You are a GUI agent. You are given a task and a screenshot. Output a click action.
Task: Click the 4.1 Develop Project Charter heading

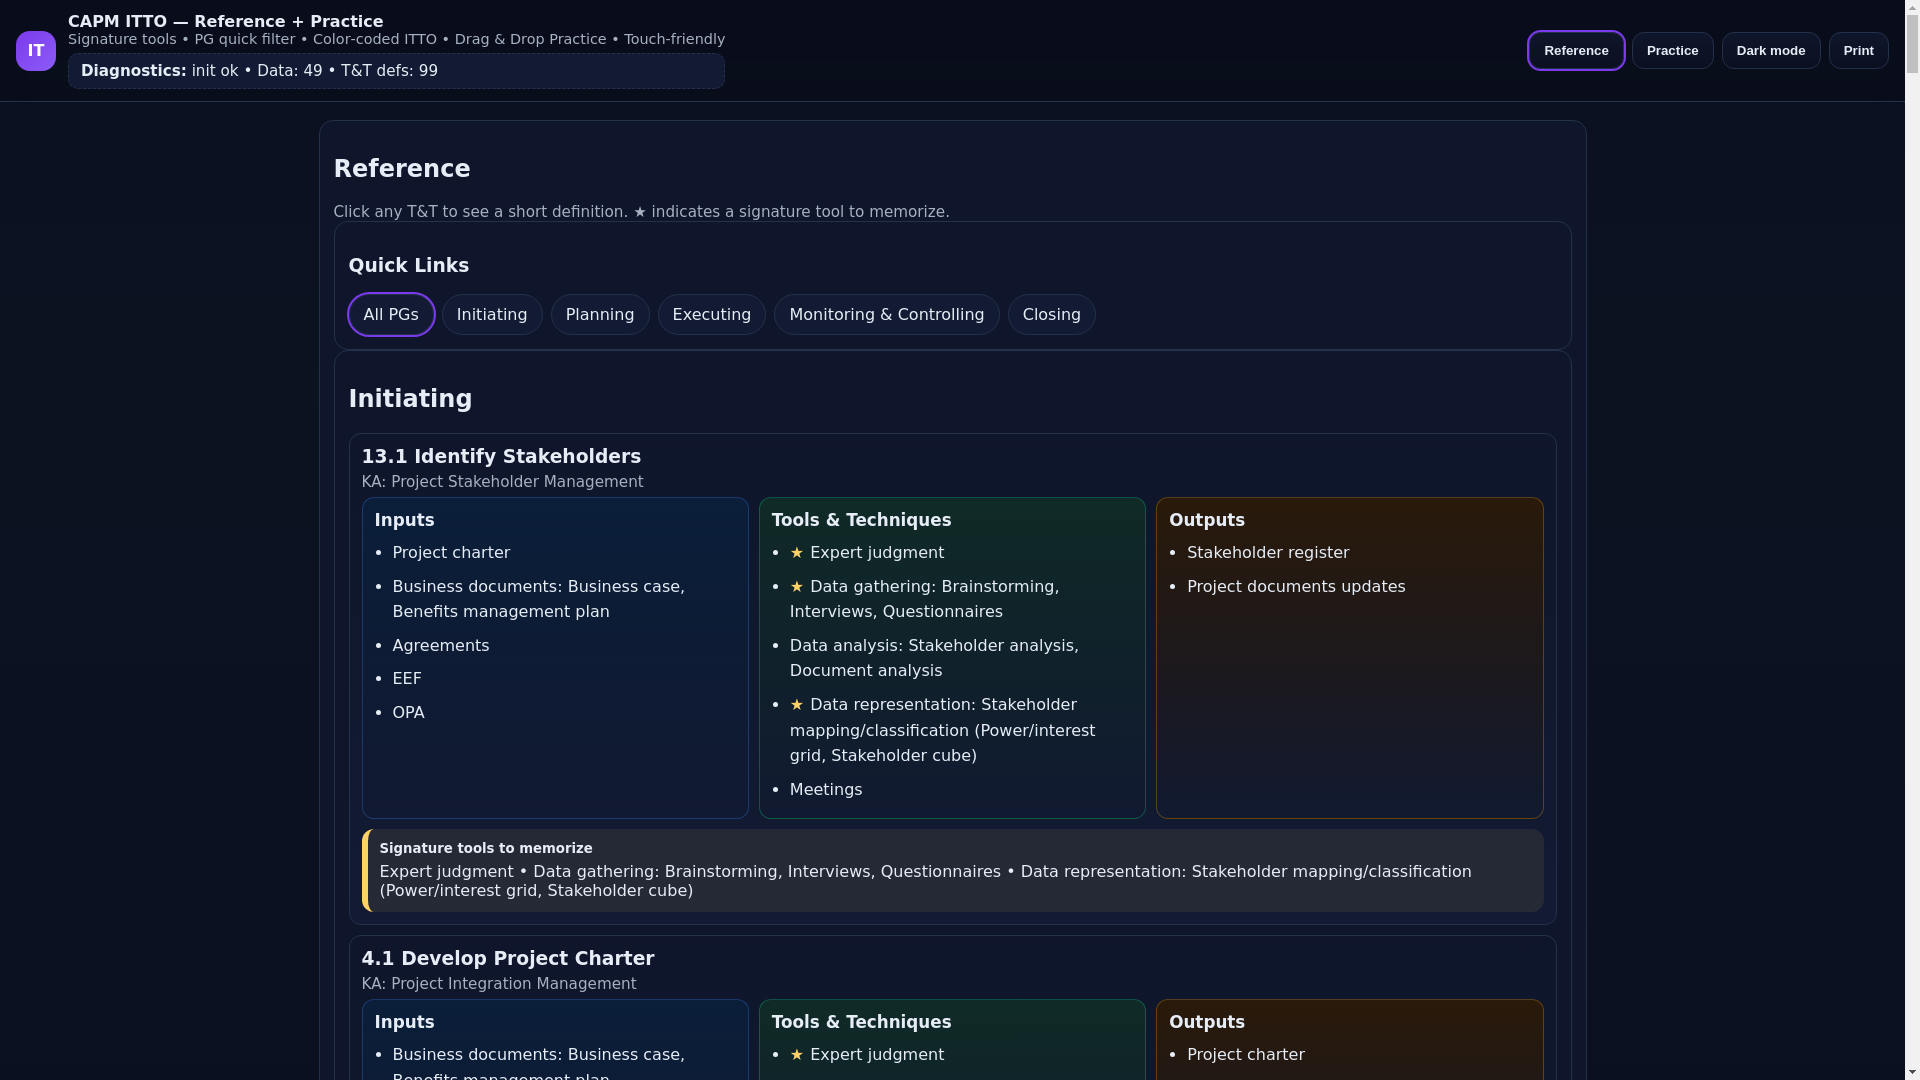point(508,959)
